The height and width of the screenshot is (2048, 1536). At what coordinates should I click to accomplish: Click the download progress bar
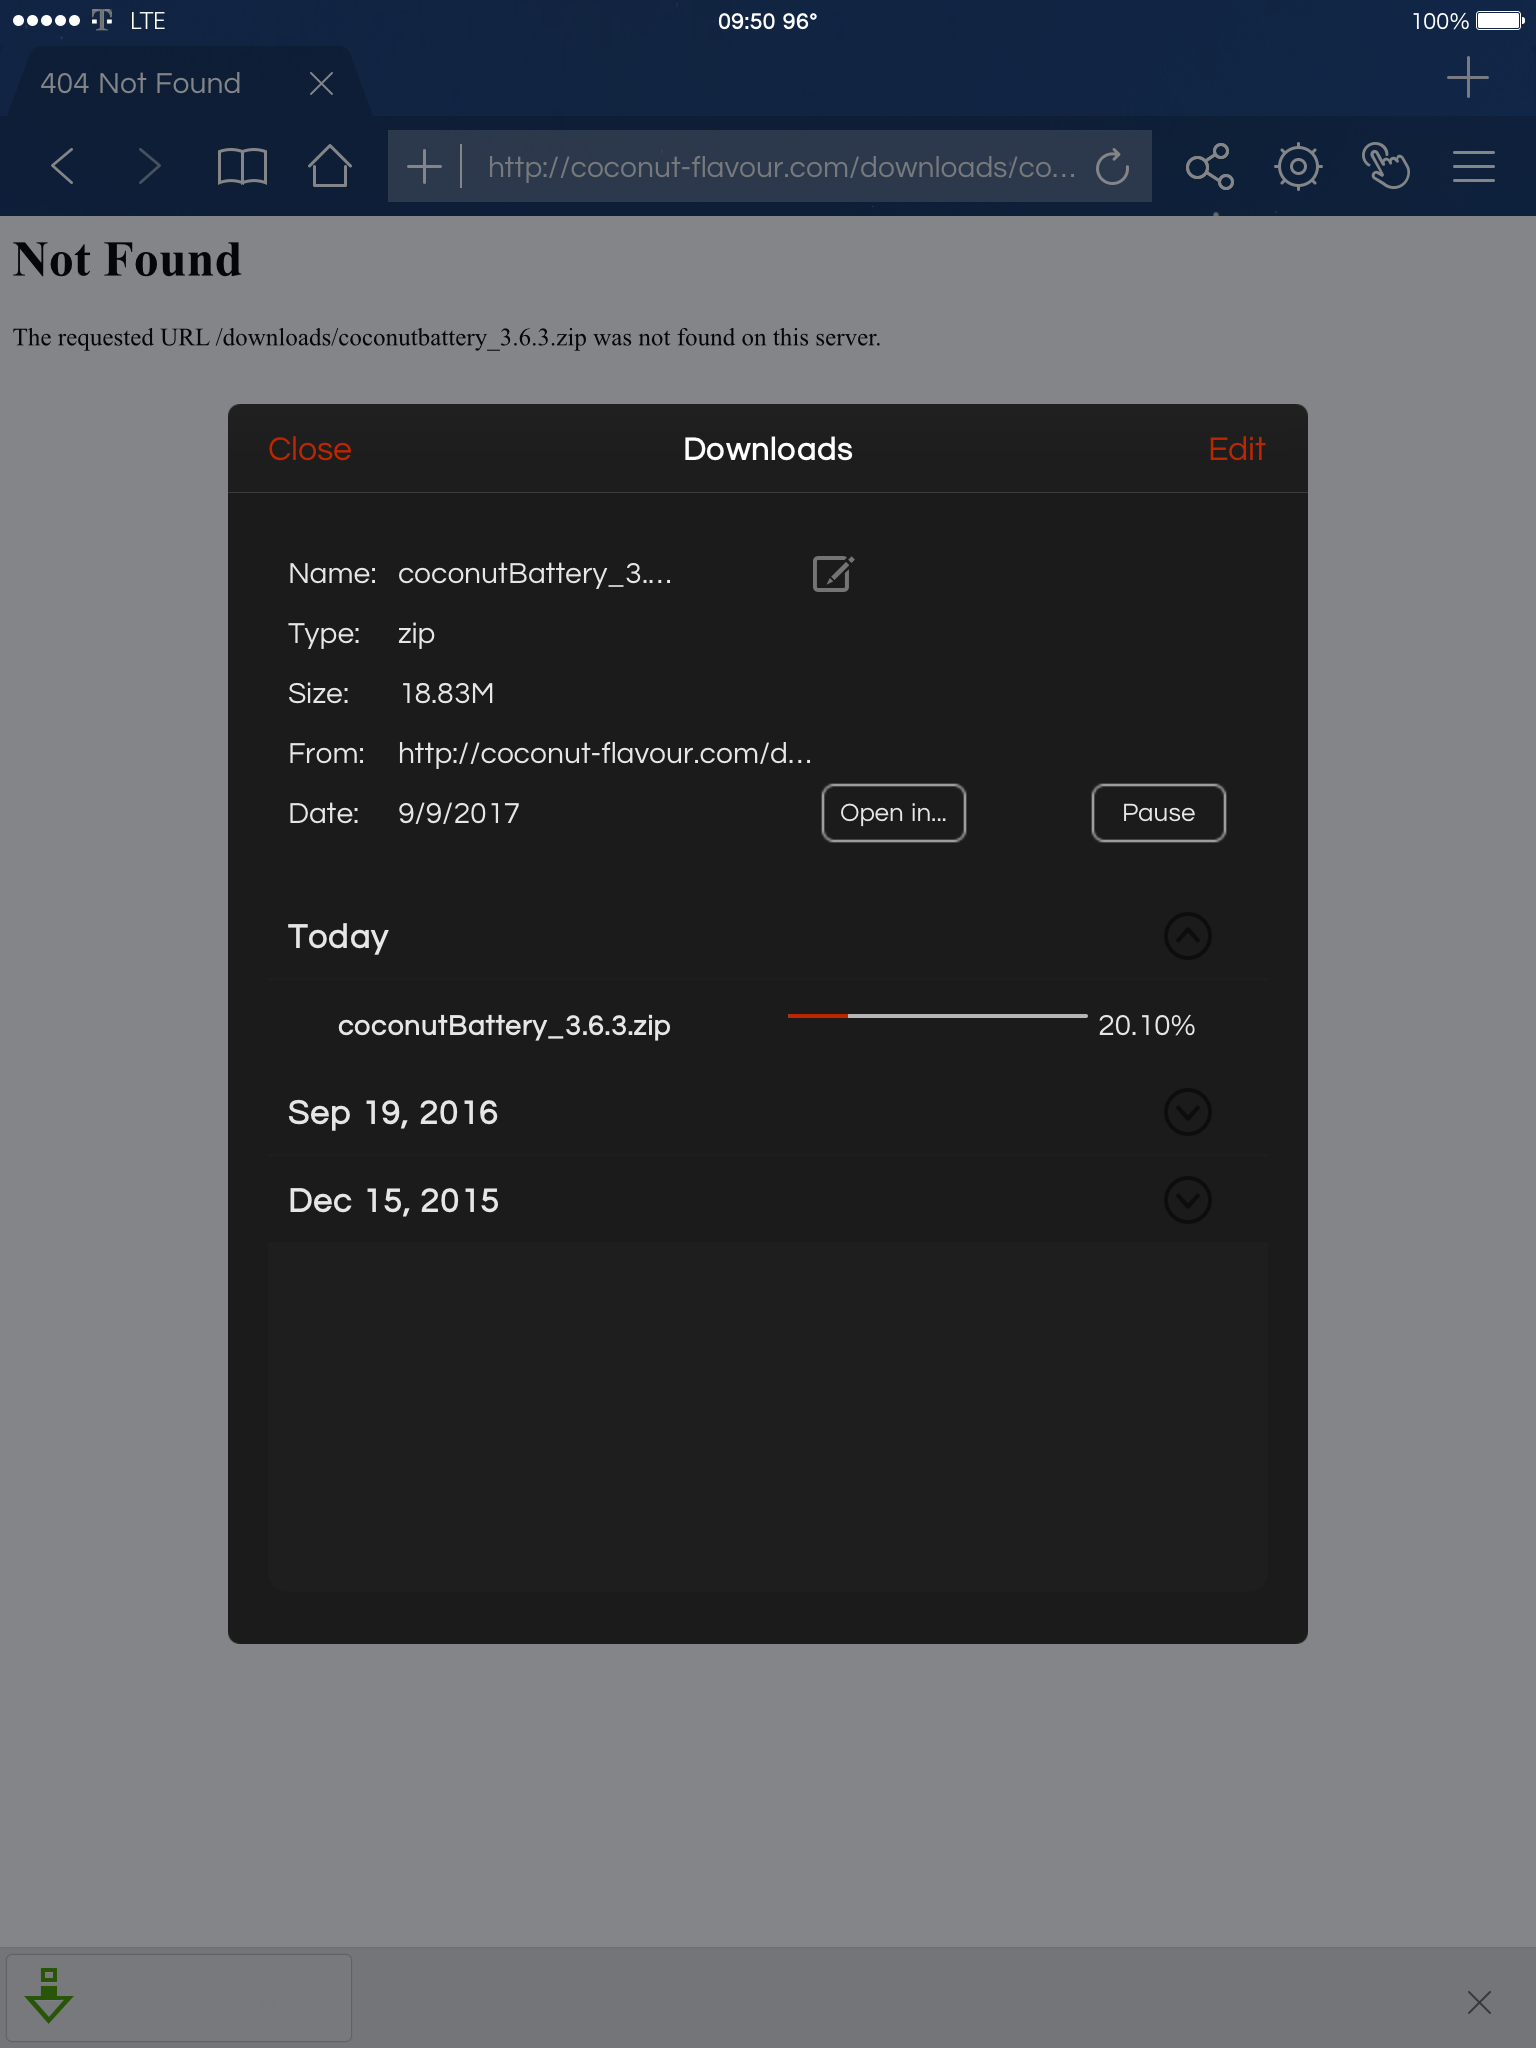coord(937,1016)
